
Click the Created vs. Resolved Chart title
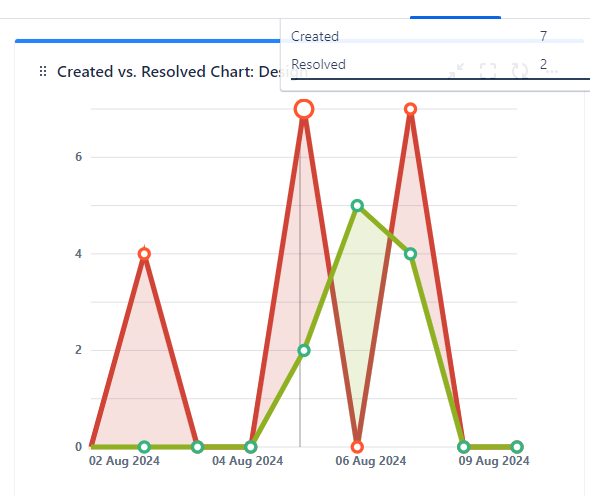(182, 72)
